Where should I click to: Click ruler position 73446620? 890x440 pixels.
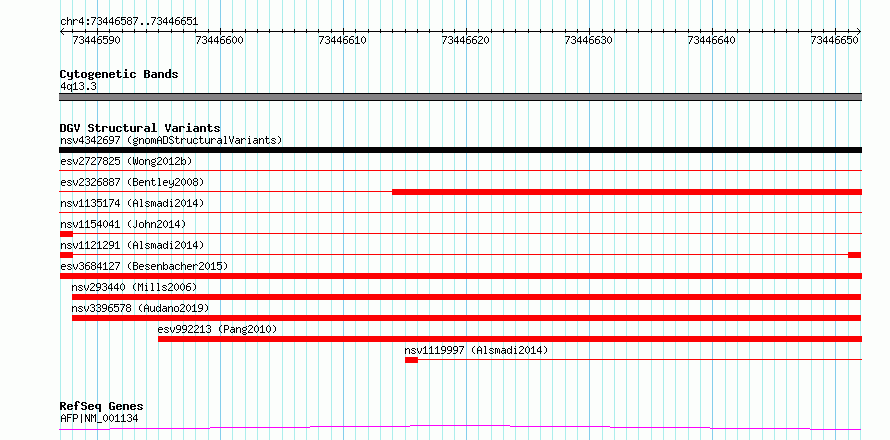tap(466, 40)
